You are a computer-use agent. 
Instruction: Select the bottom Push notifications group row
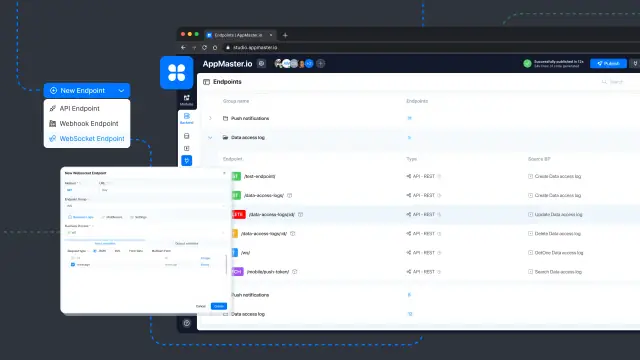pos(418,295)
